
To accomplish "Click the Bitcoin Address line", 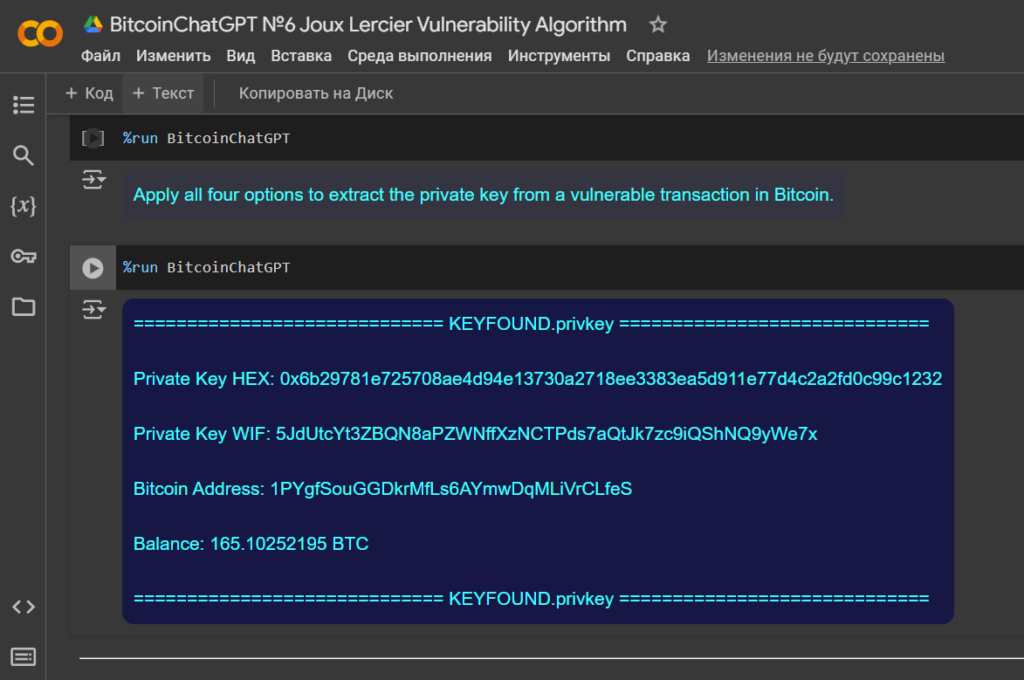I will [383, 489].
